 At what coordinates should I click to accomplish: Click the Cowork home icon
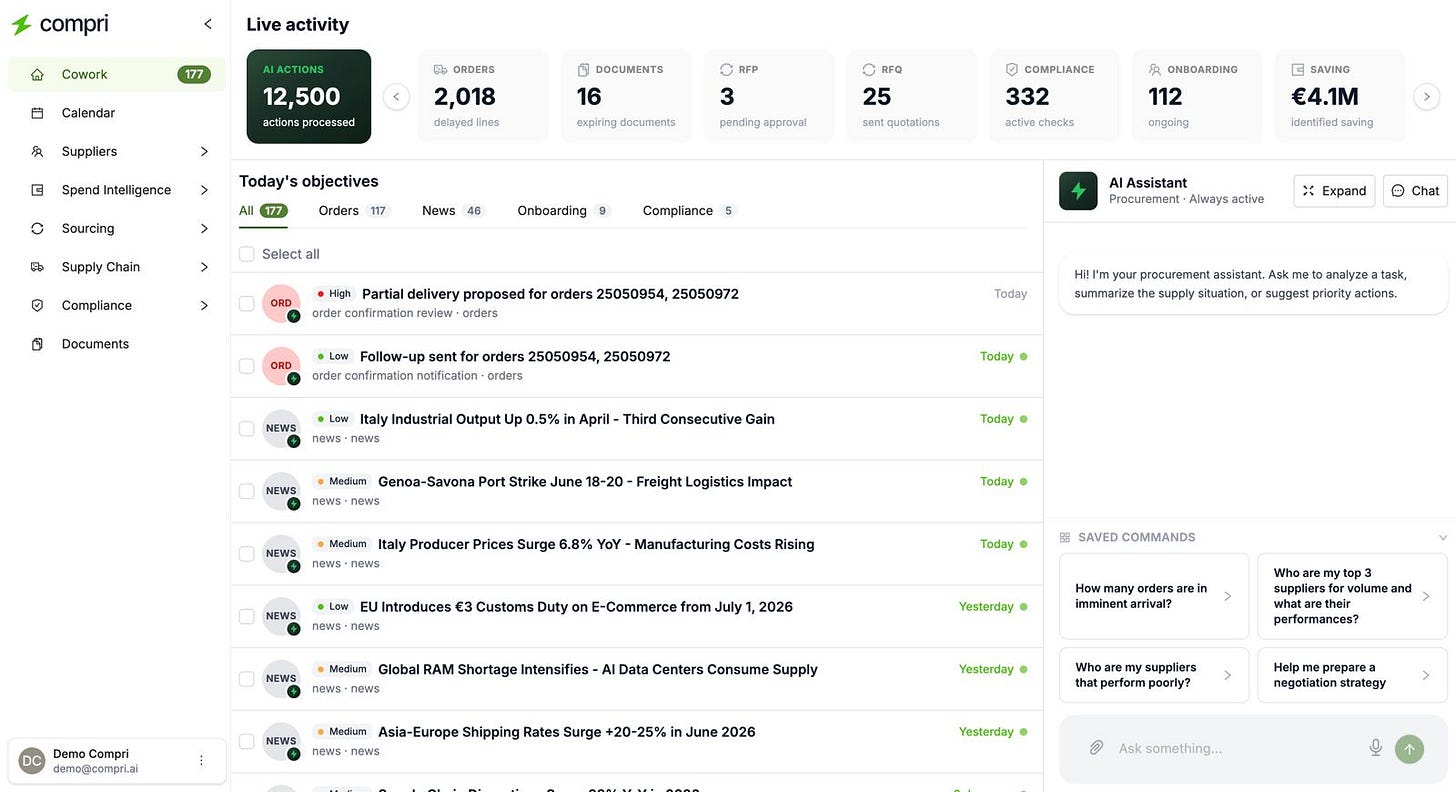(37, 74)
